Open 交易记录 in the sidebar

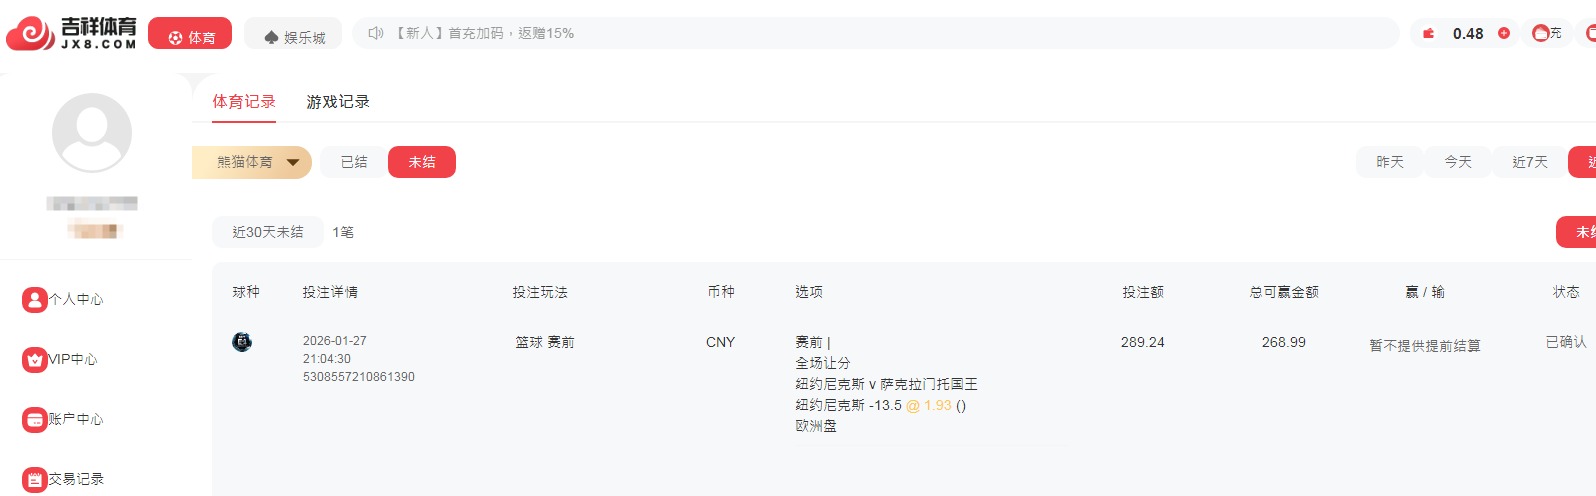click(64, 479)
